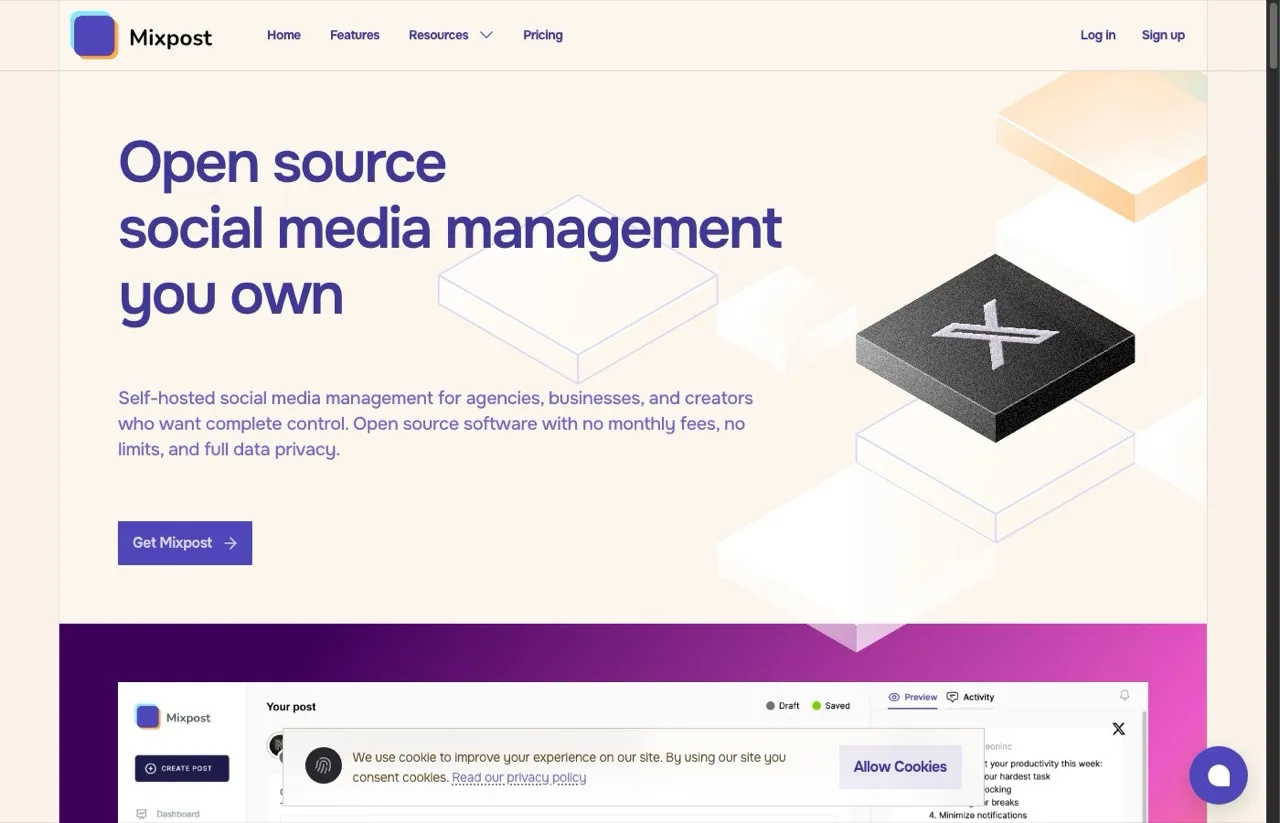This screenshot has height=823, width=1280.
Task: Click the X platform icon in preview panel
Action: [1118, 729]
